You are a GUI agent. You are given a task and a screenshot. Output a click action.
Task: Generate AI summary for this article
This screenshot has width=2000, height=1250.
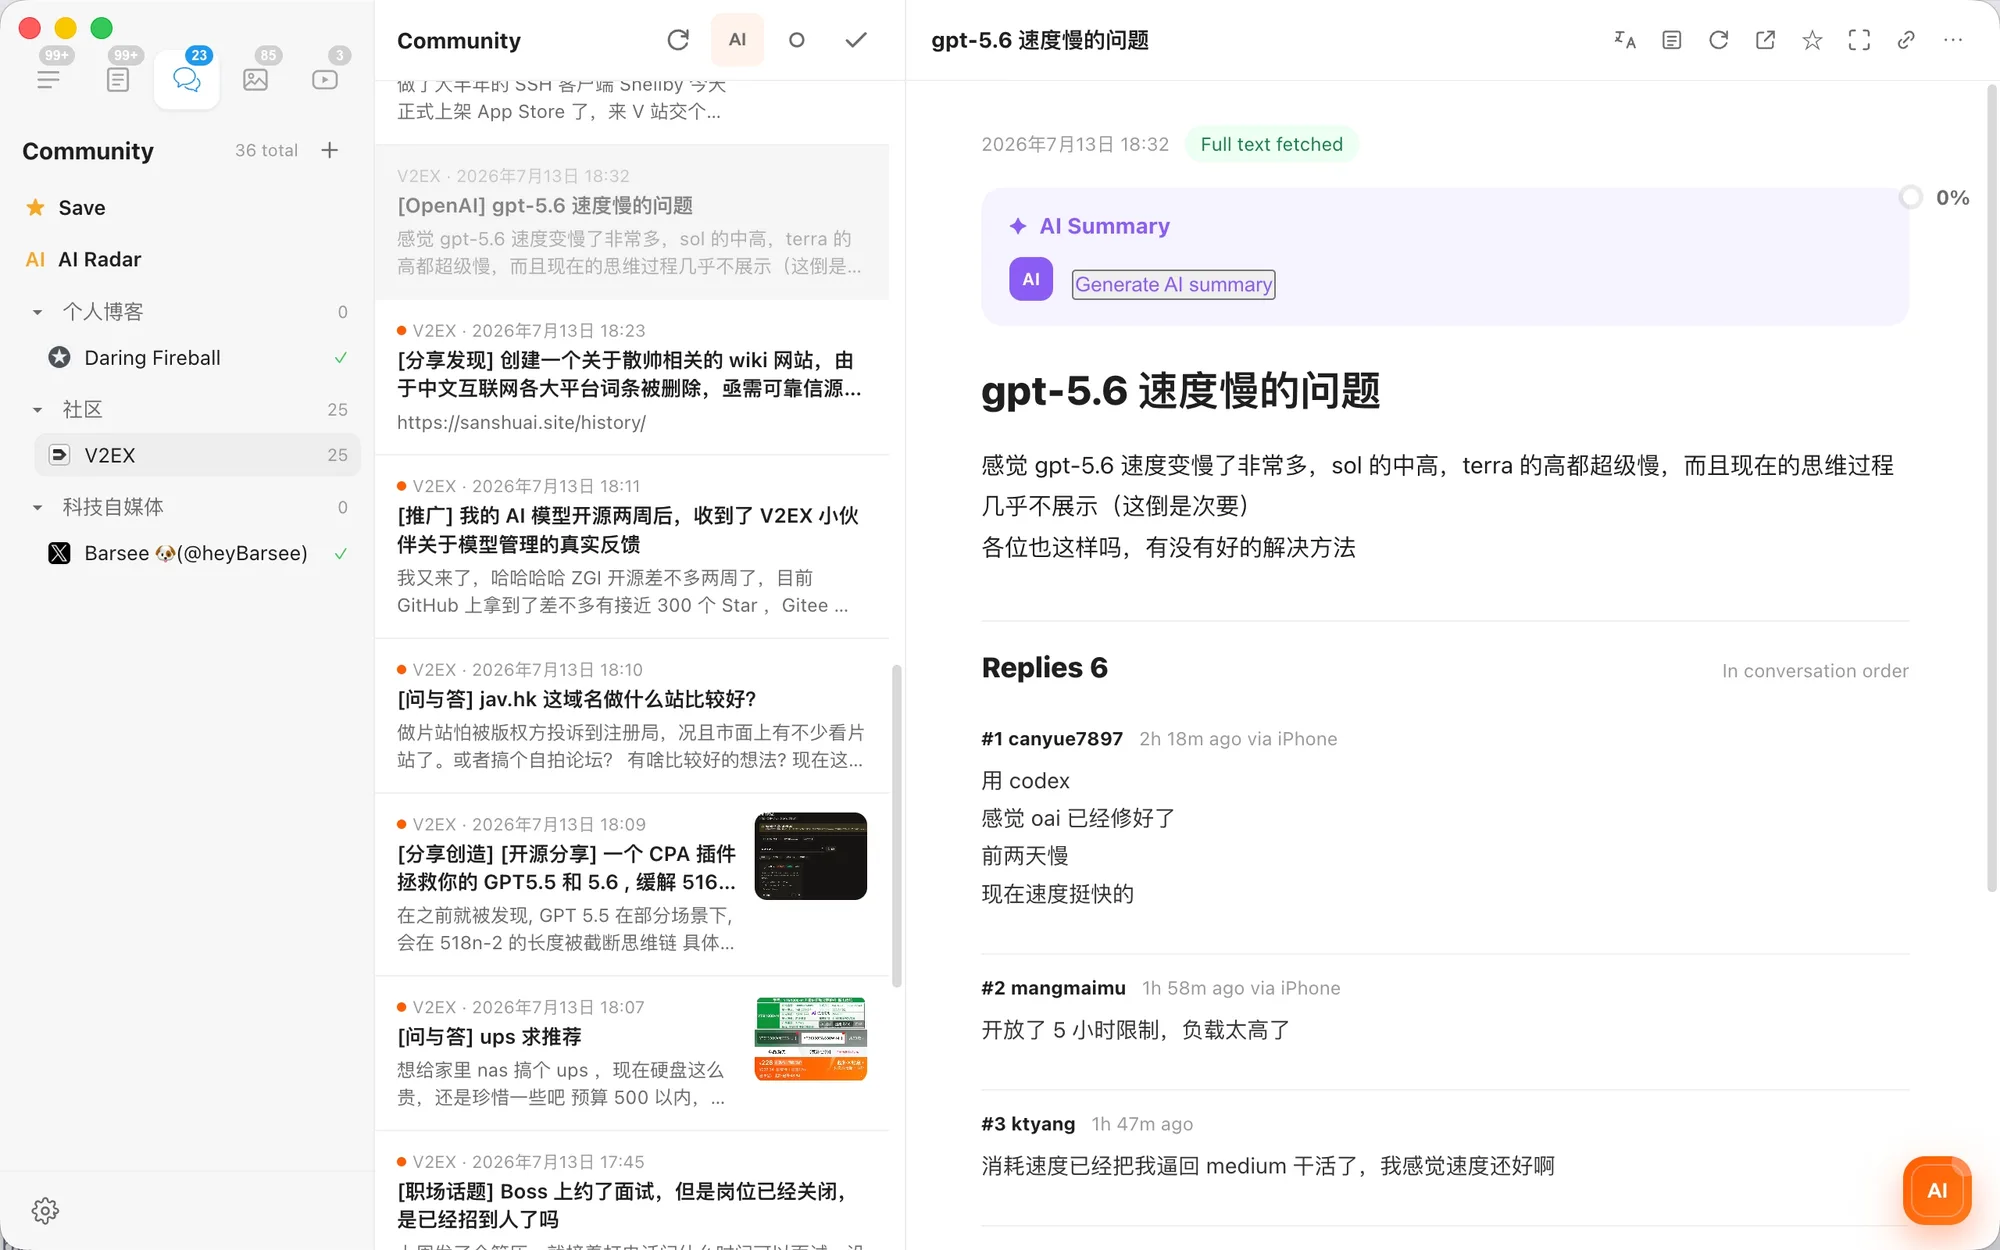1173,284
